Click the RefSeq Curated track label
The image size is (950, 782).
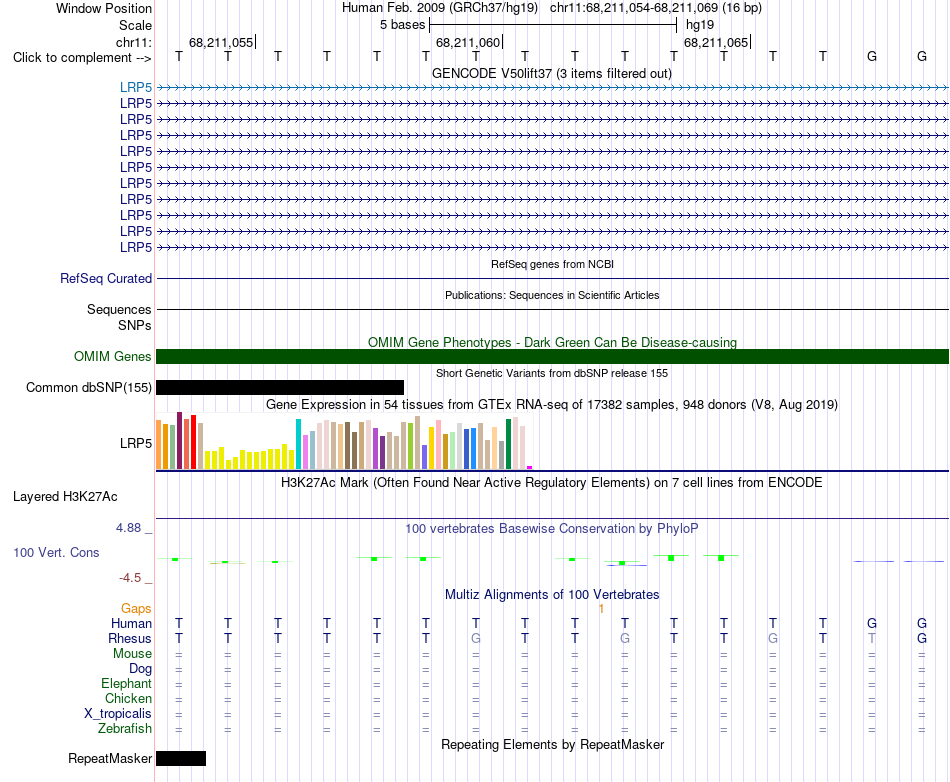pyautogui.click(x=106, y=279)
